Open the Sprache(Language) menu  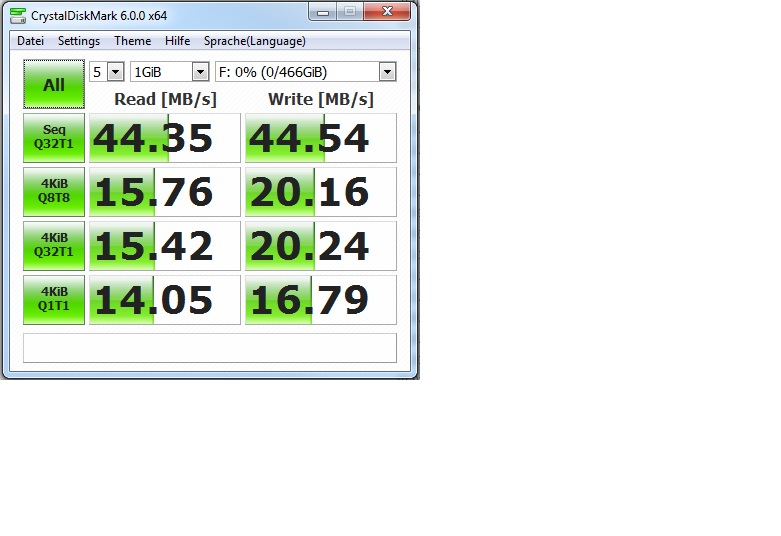click(255, 41)
